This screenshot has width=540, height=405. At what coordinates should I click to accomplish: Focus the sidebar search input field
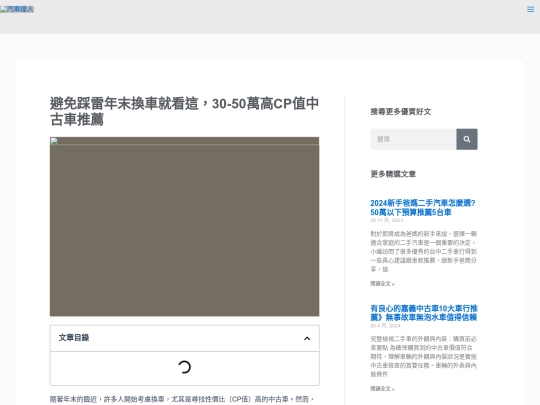(x=413, y=139)
